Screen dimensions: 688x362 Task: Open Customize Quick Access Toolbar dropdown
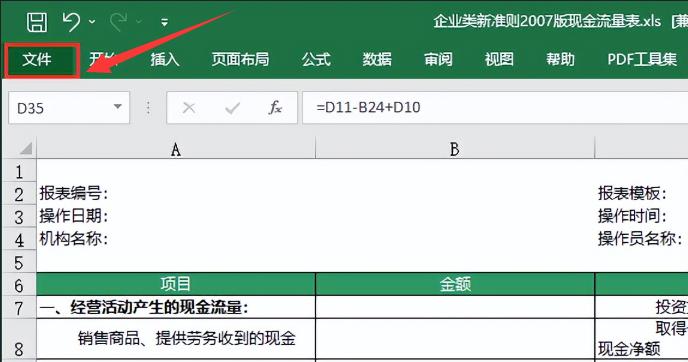click(x=165, y=22)
